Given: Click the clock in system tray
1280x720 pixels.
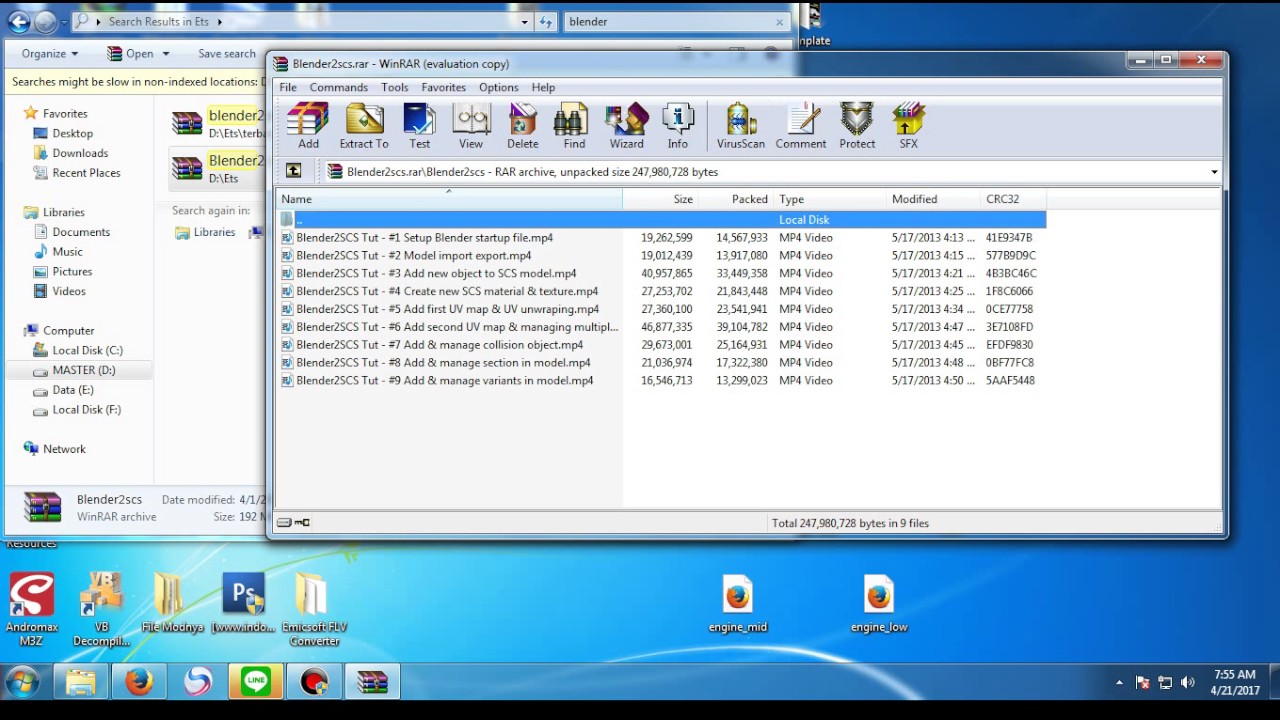Looking at the screenshot, I should click(x=1234, y=683).
